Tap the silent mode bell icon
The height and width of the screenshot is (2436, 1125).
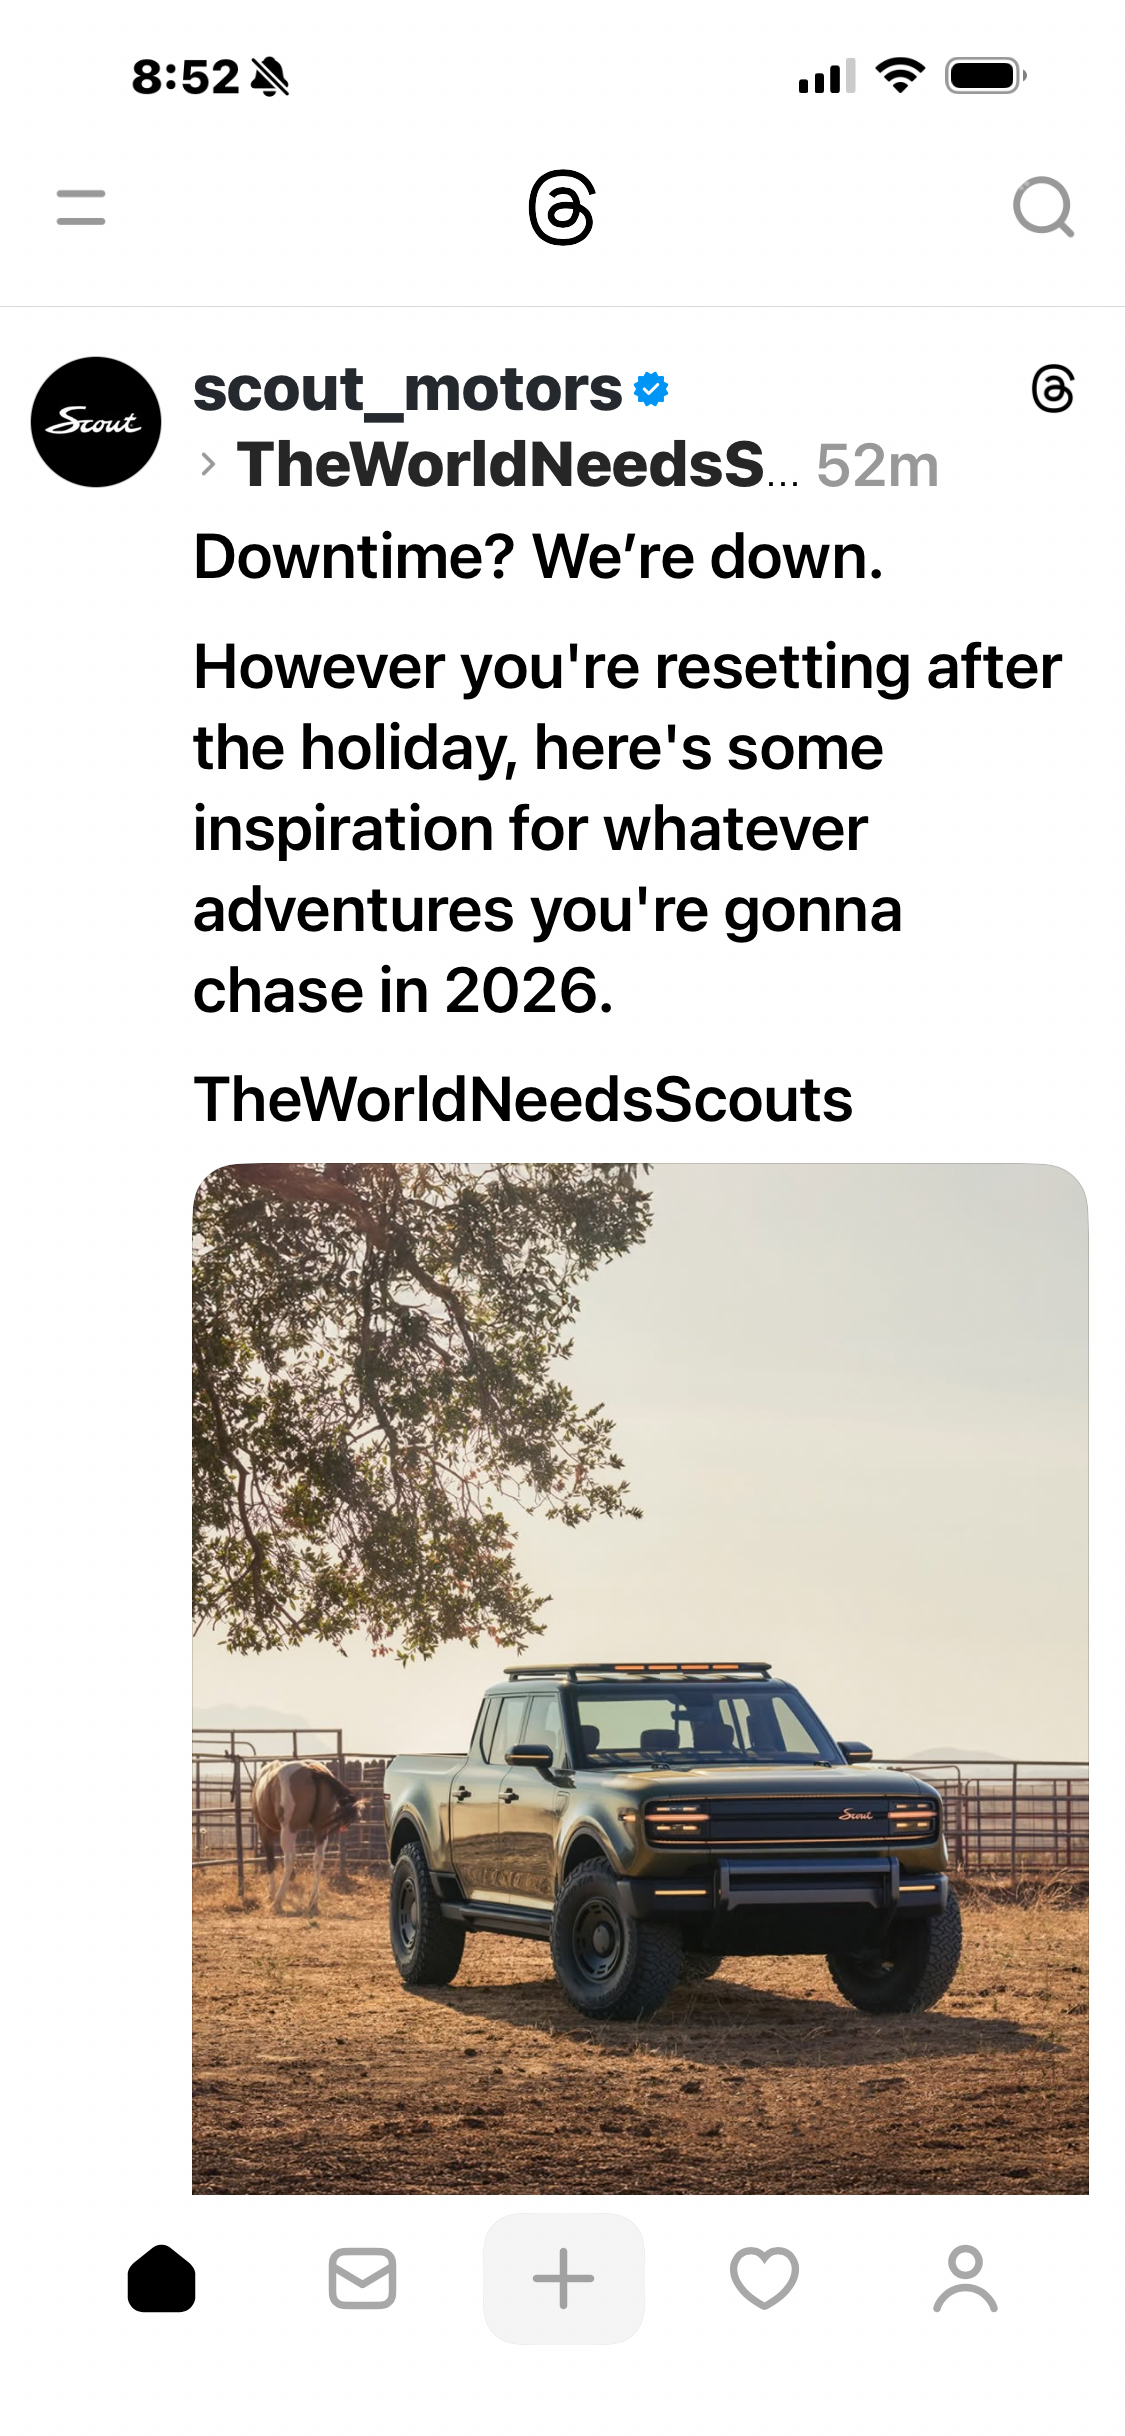(269, 77)
